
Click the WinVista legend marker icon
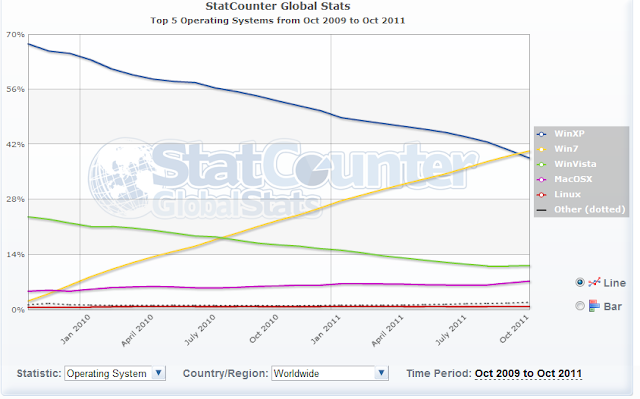542,164
